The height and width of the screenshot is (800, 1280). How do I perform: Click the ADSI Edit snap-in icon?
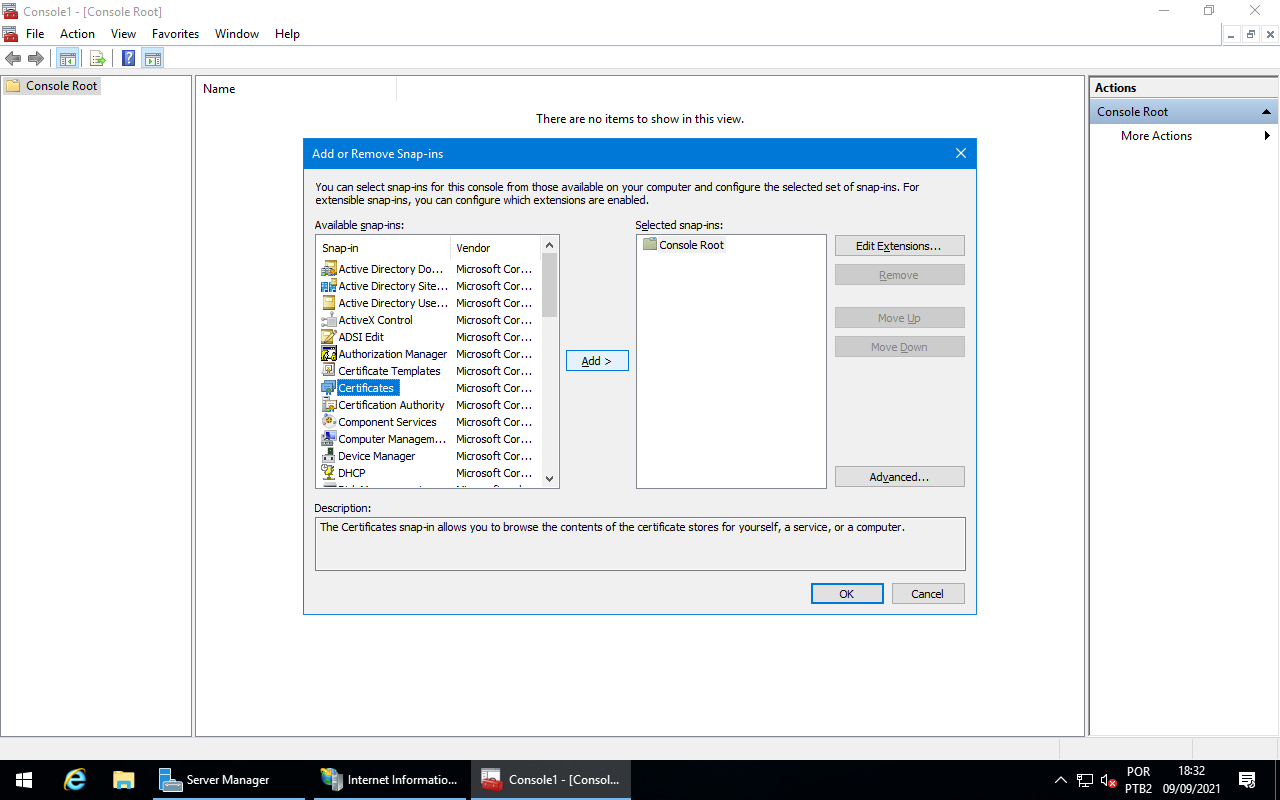click(x=329, y=337)
